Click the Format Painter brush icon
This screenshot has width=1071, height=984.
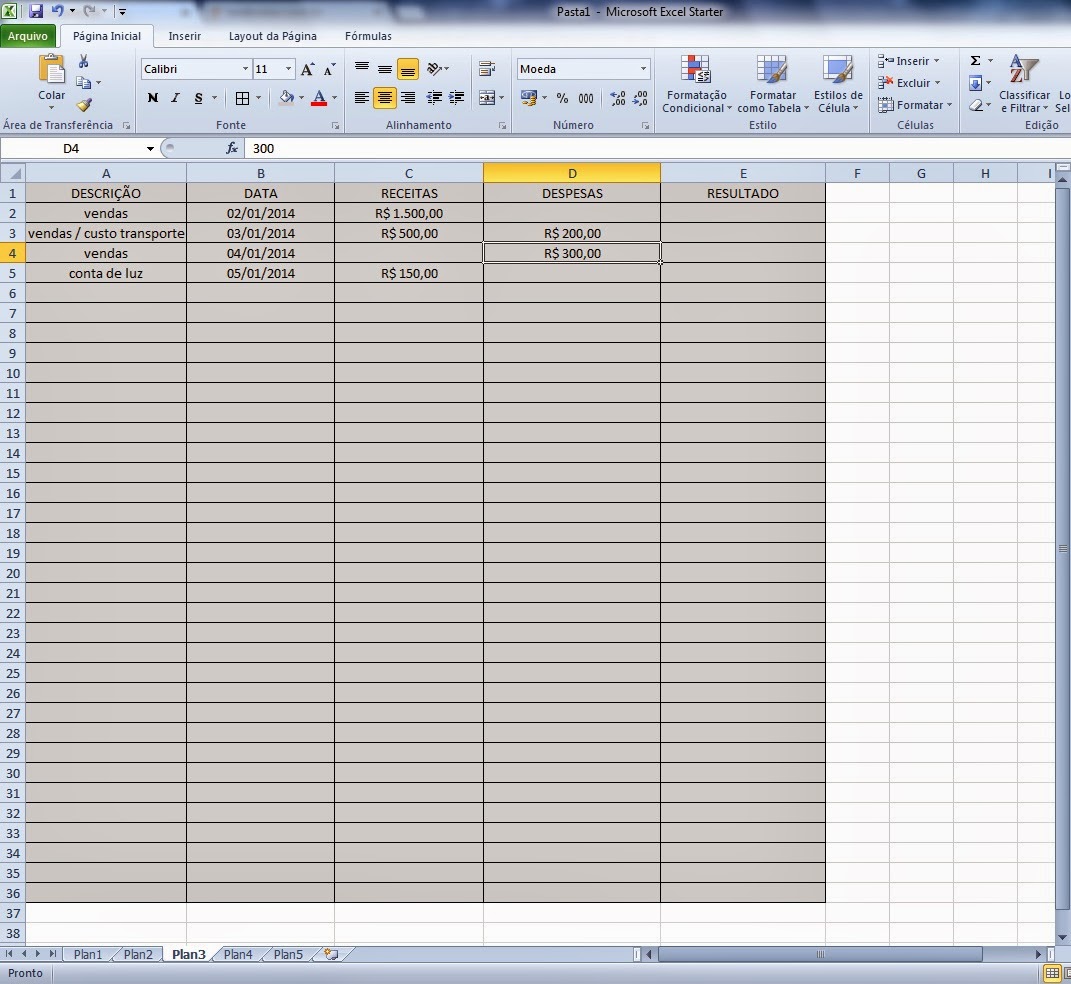coord(84,105)
